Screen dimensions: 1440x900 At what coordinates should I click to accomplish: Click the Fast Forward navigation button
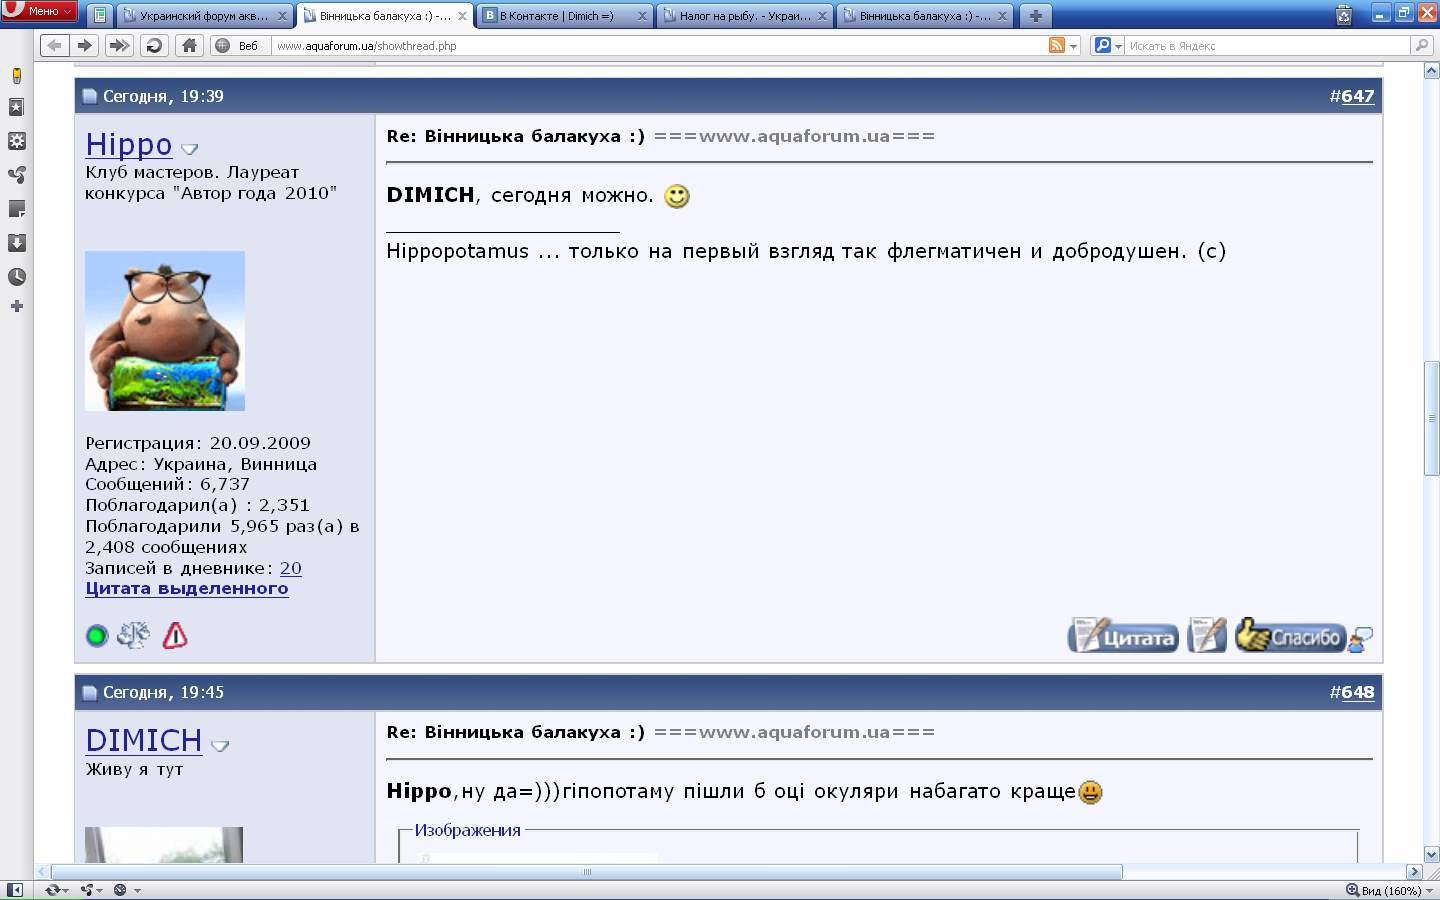[x=119, y=45]
